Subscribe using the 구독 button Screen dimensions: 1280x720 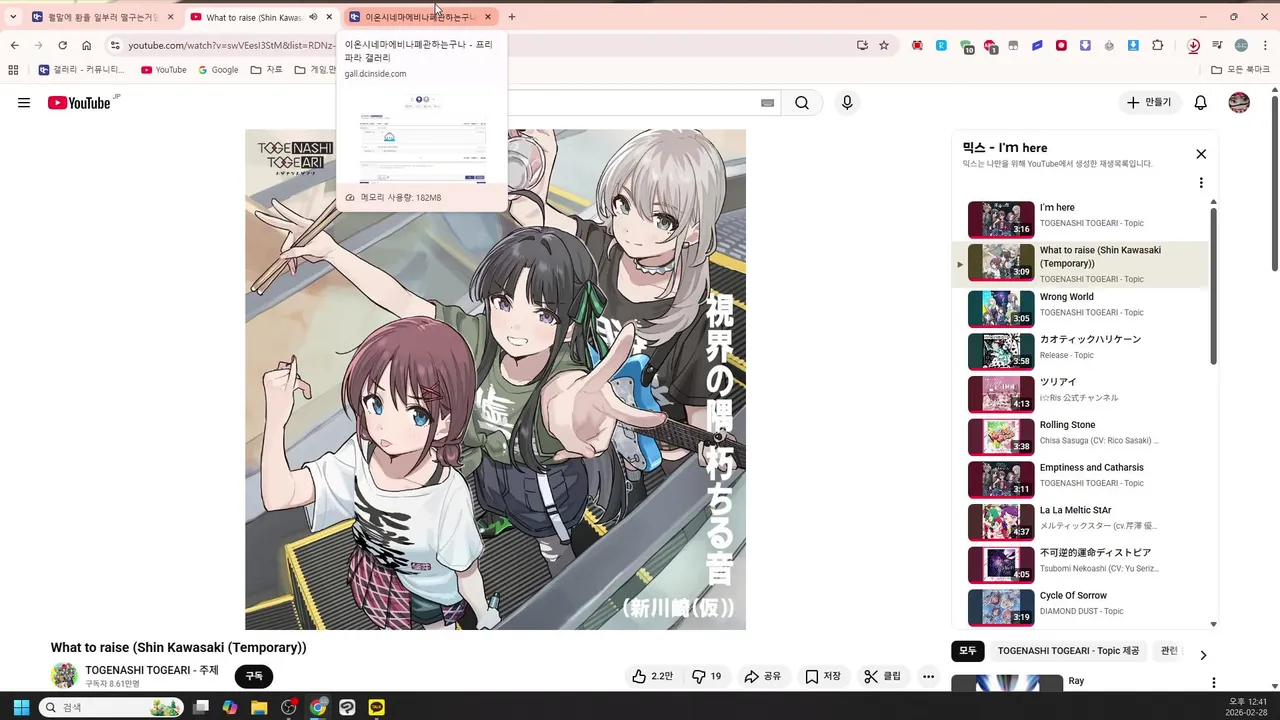pyautogui.click(x=254, y=677)
